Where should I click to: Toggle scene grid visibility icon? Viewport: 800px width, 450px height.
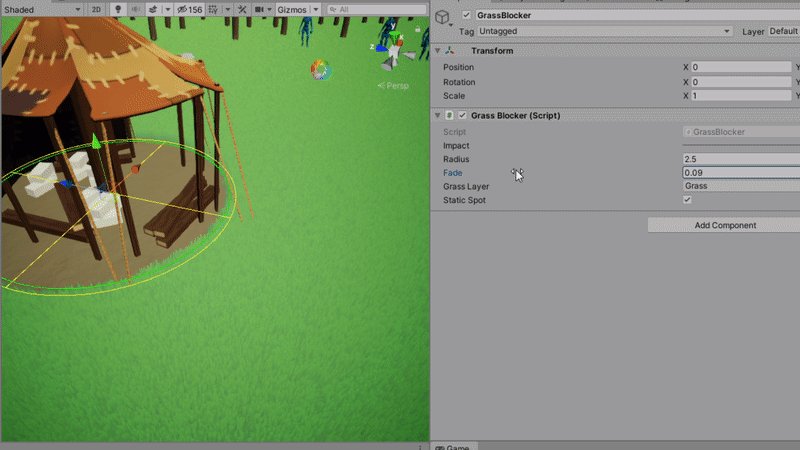click(213, 9)
